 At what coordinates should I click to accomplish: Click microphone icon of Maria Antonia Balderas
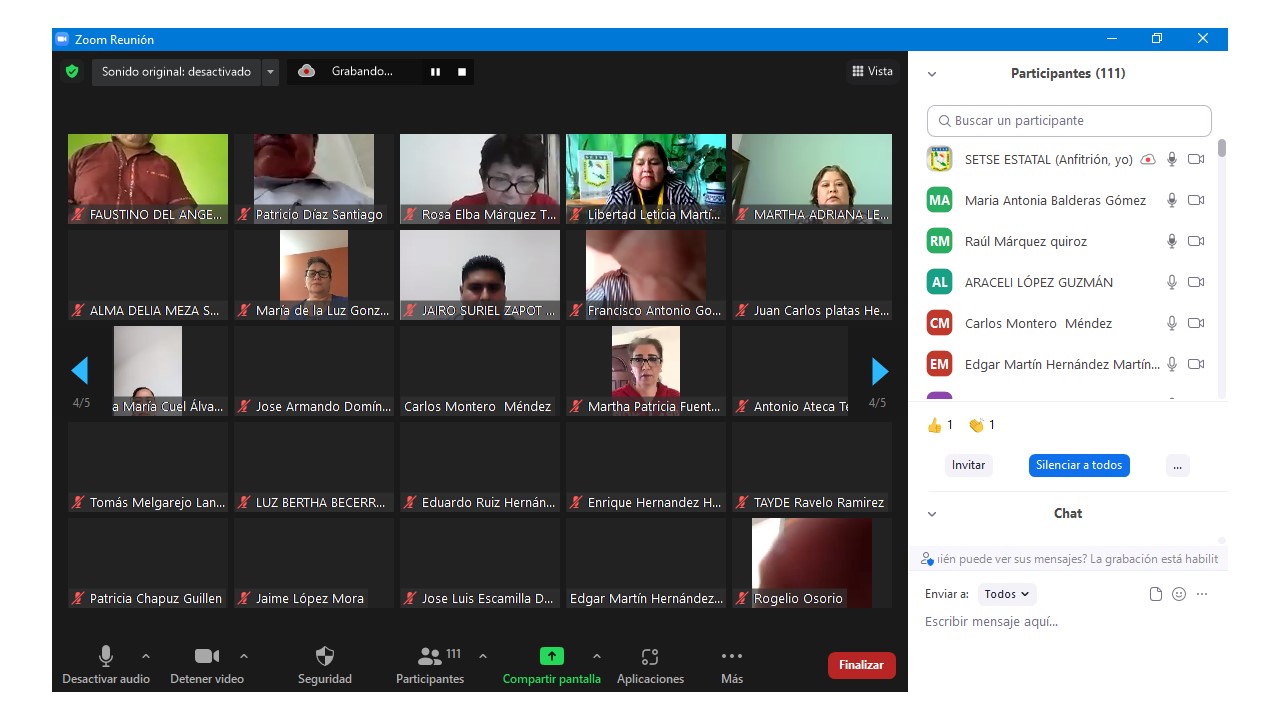pos(1172,200)
